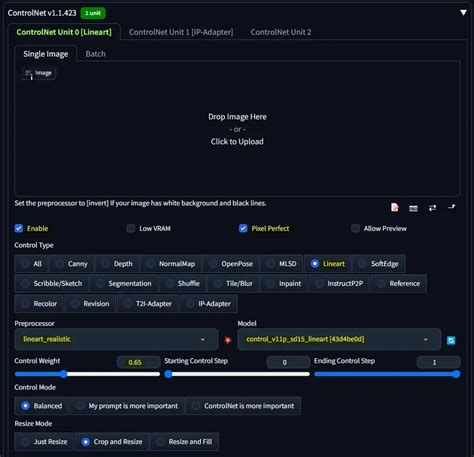Click the webcam capture icon
Image resolution: width=474 pixels, height=457 pixels.
[413, 208]
